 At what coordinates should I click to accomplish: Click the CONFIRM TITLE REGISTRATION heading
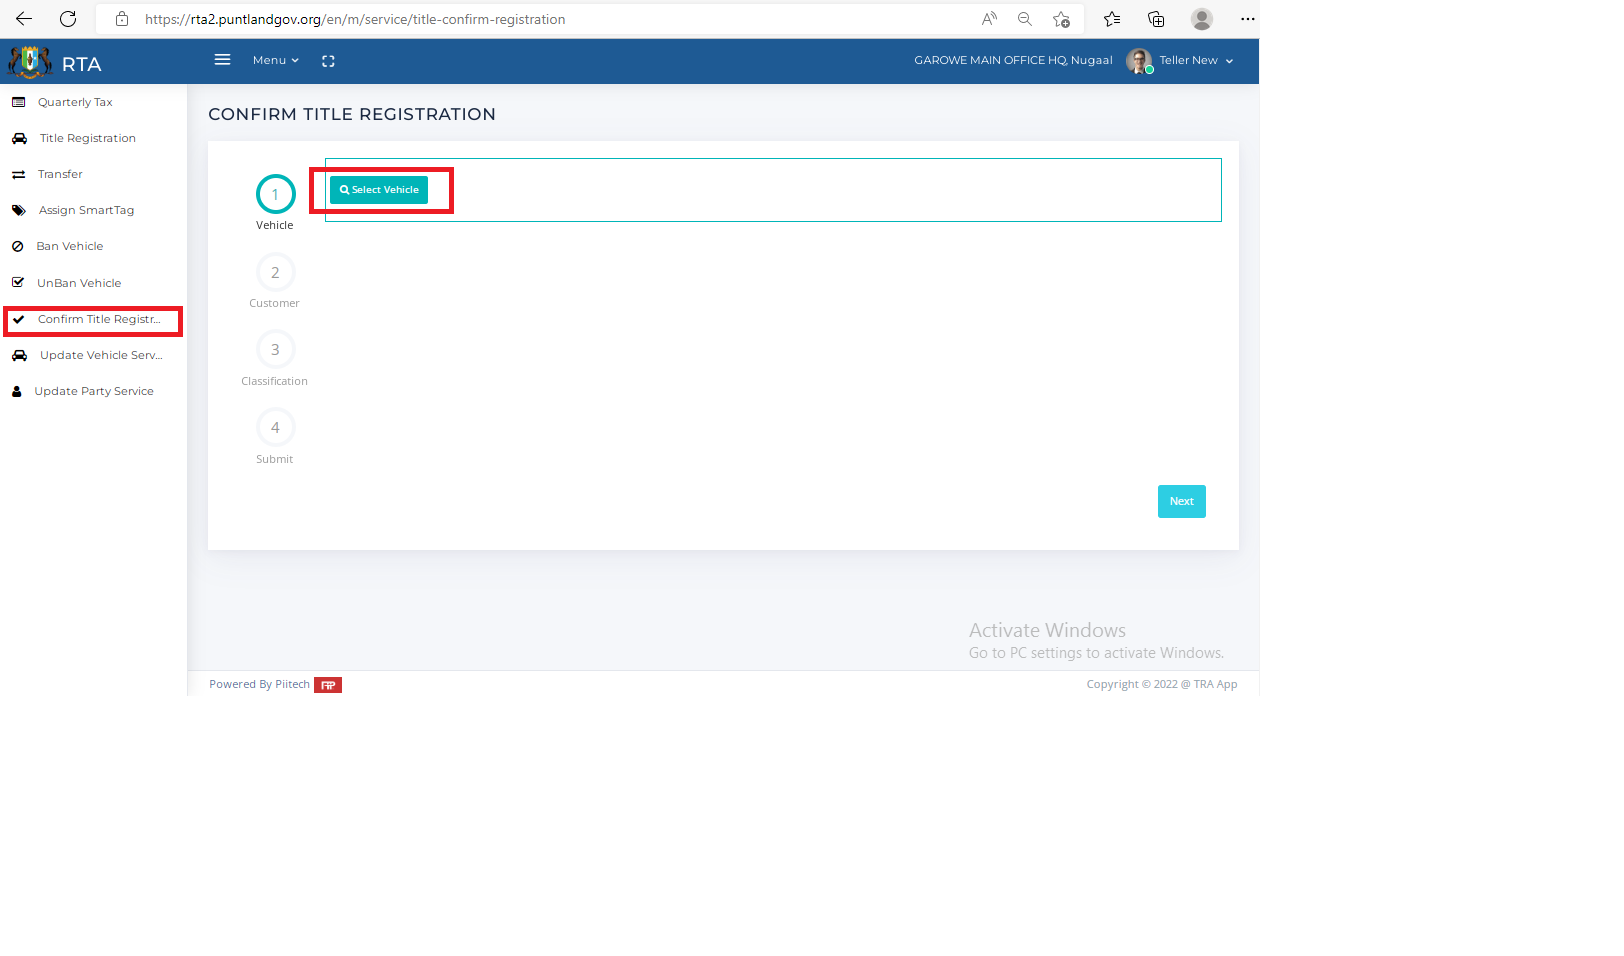tap(352, 114)
